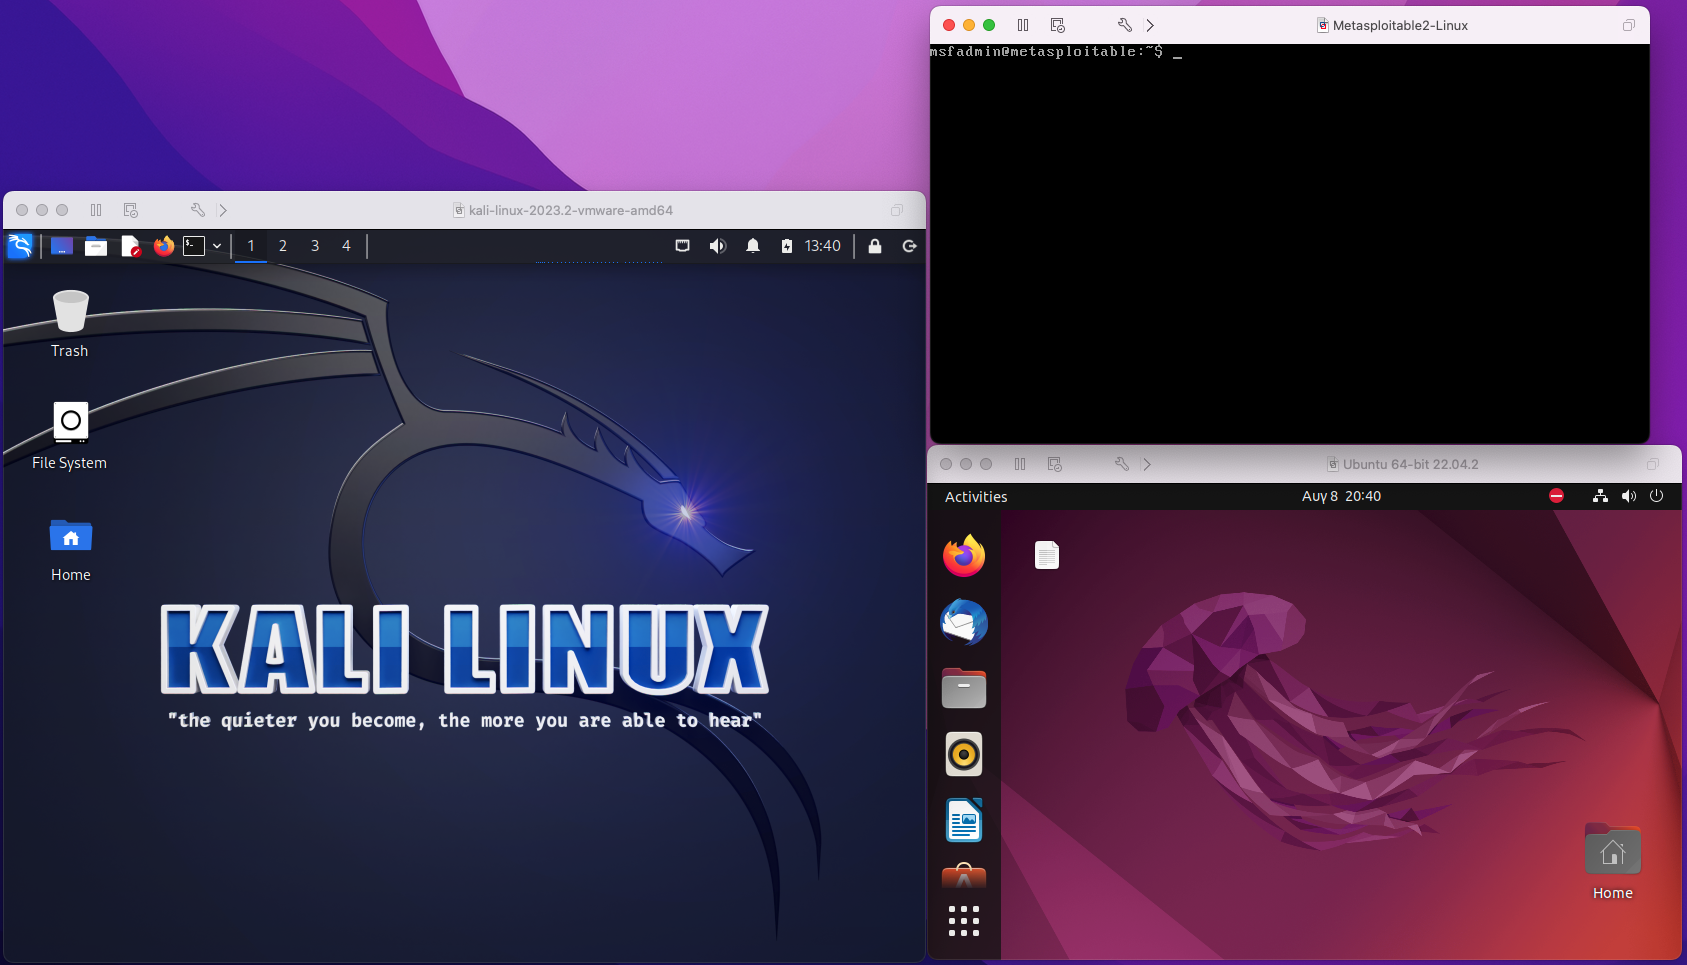The width and height of the screenshot is (1687, 965).
Task: Open Activities overview in Ubuntu
Action: [x=976, y=497]
